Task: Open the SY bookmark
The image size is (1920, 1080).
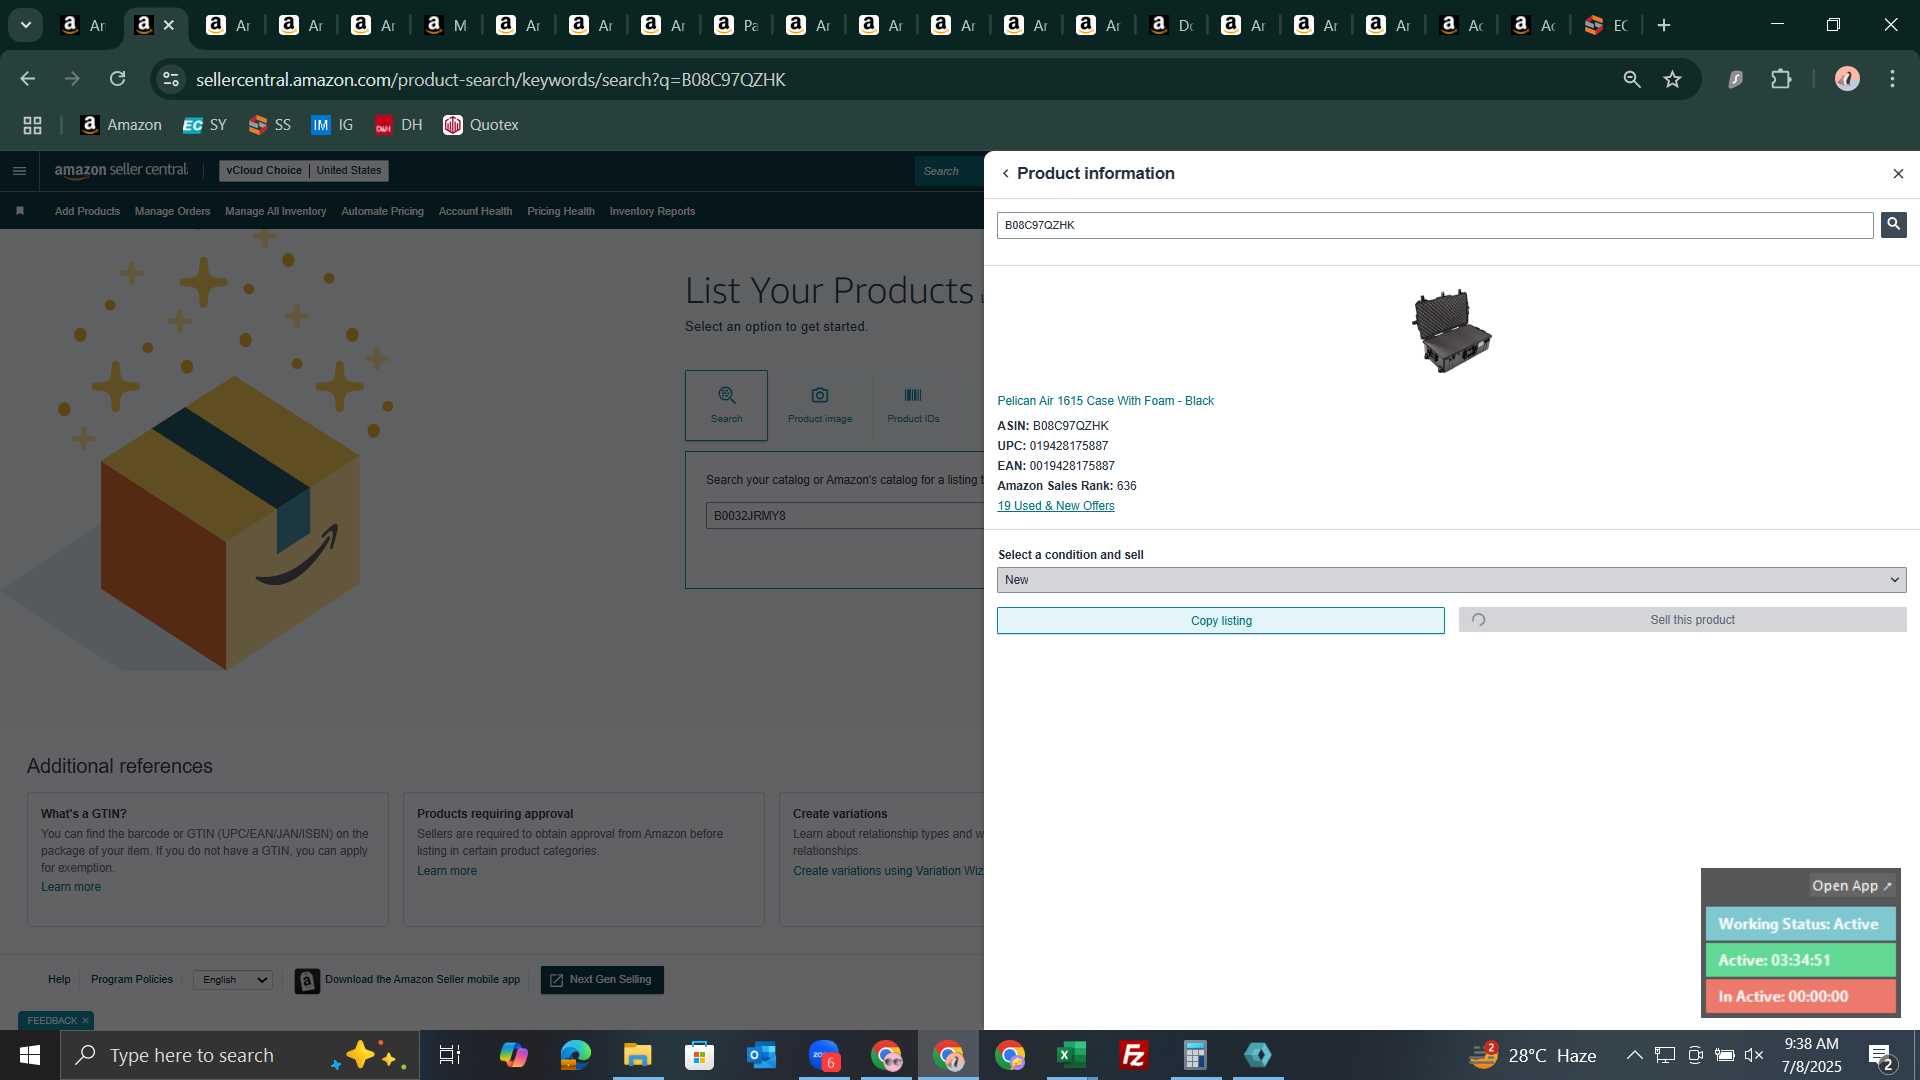Action: point(205,125)
